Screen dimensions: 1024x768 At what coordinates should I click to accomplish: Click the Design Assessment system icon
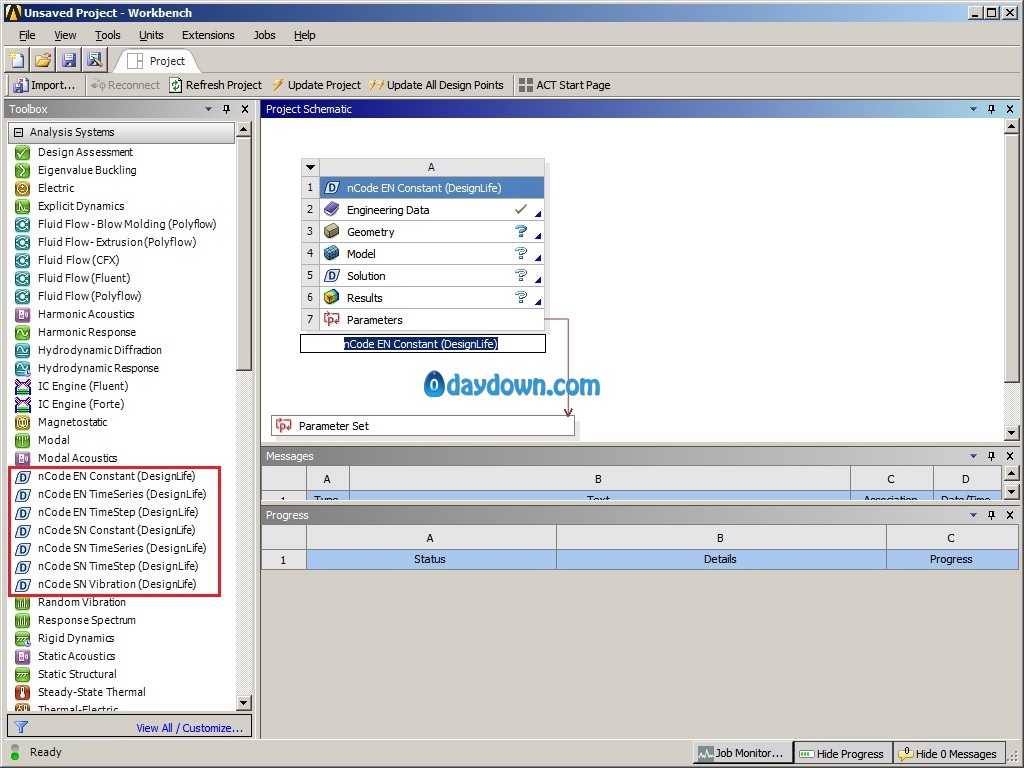22,152
